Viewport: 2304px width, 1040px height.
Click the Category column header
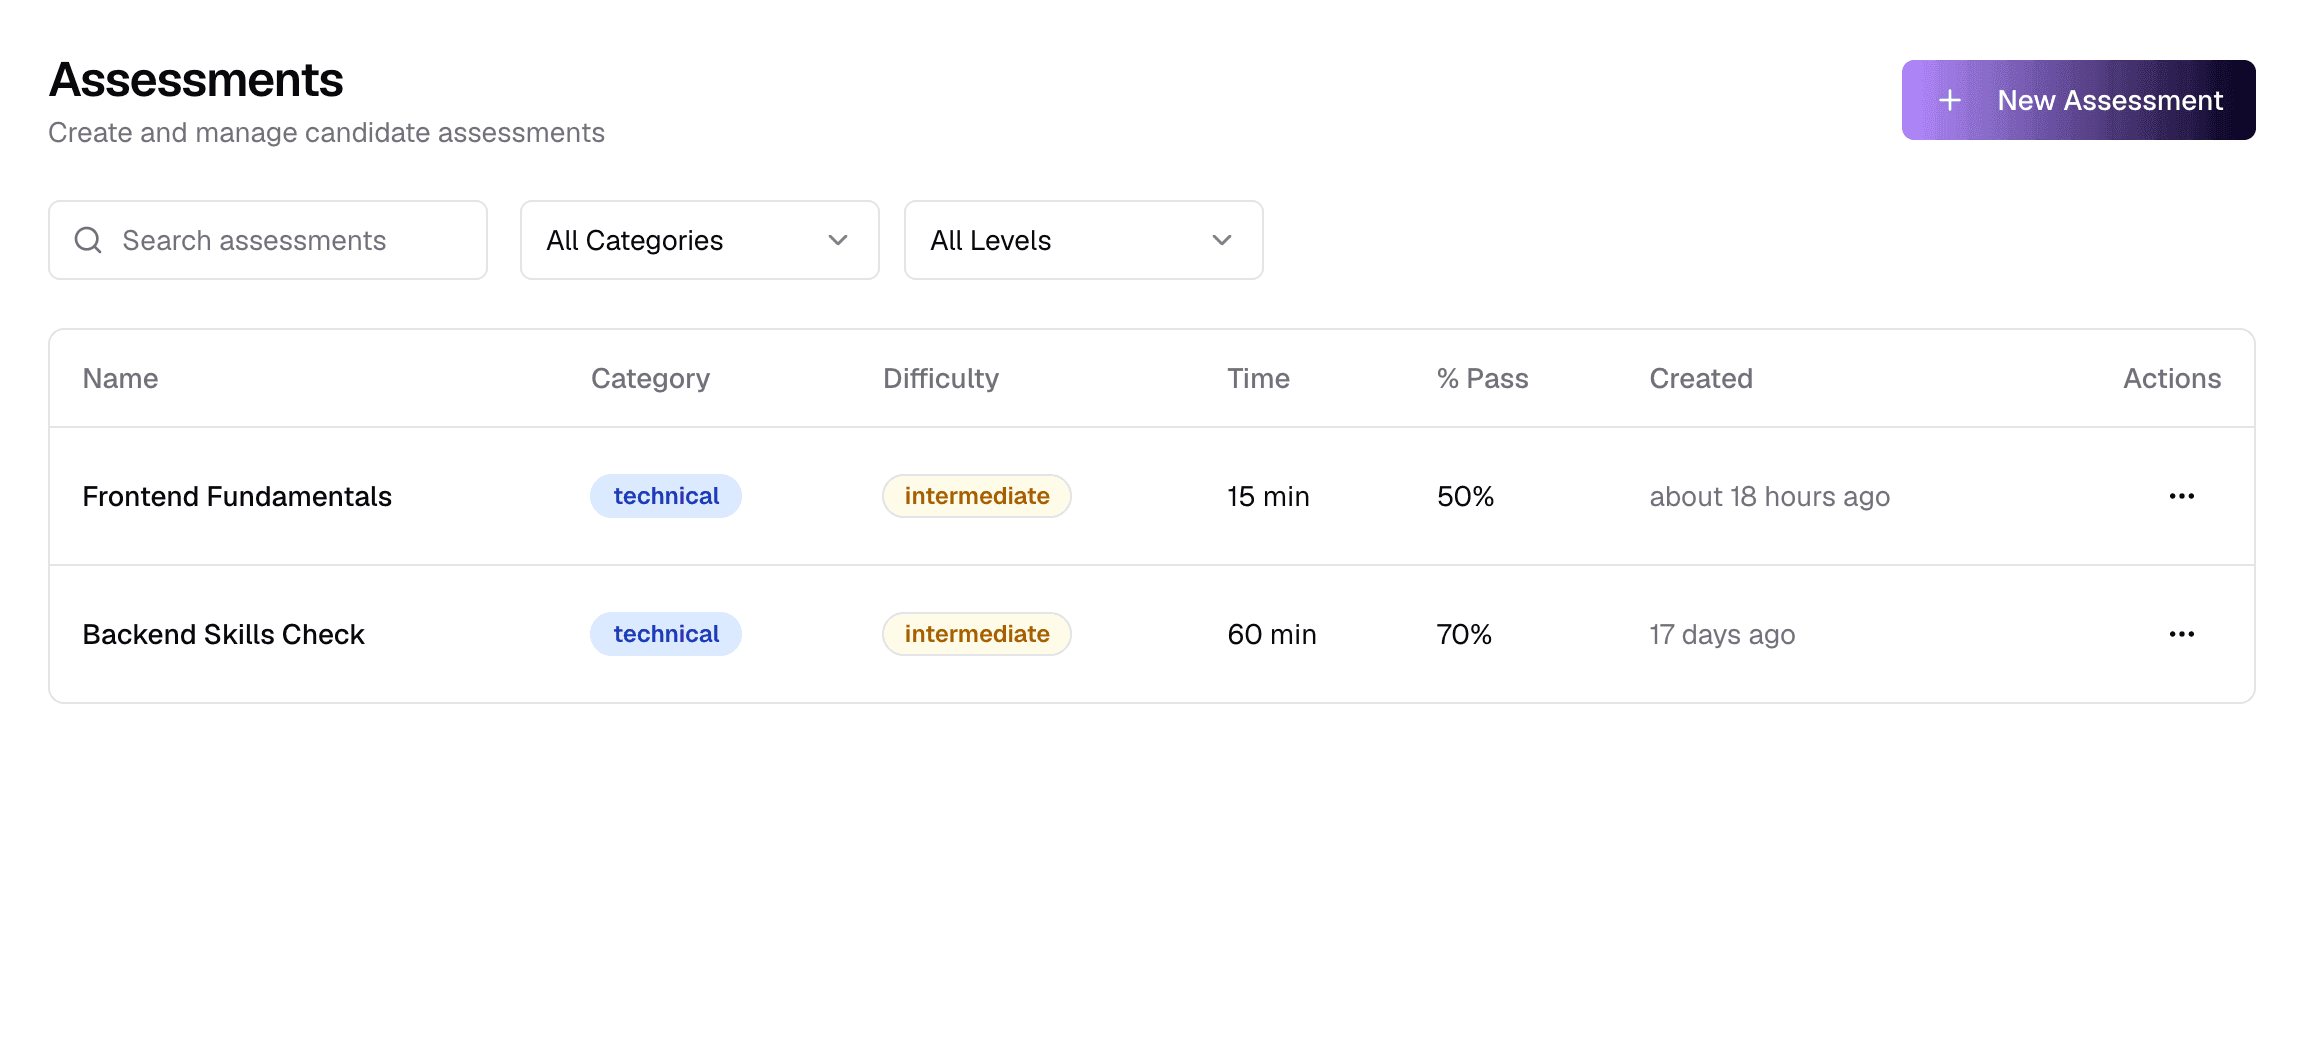[x=650, y=379]
